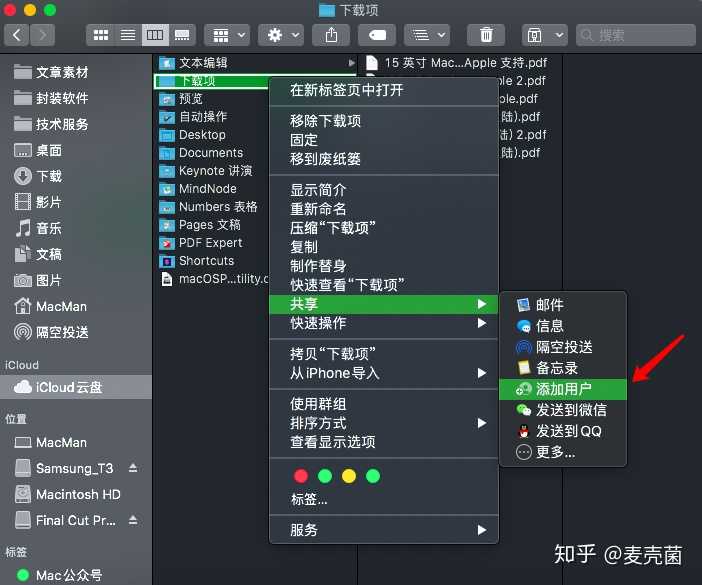This screenshot has height=585, width=702.
Task: Select 影片 in the sidebar
Action: (x=38, y=202)
